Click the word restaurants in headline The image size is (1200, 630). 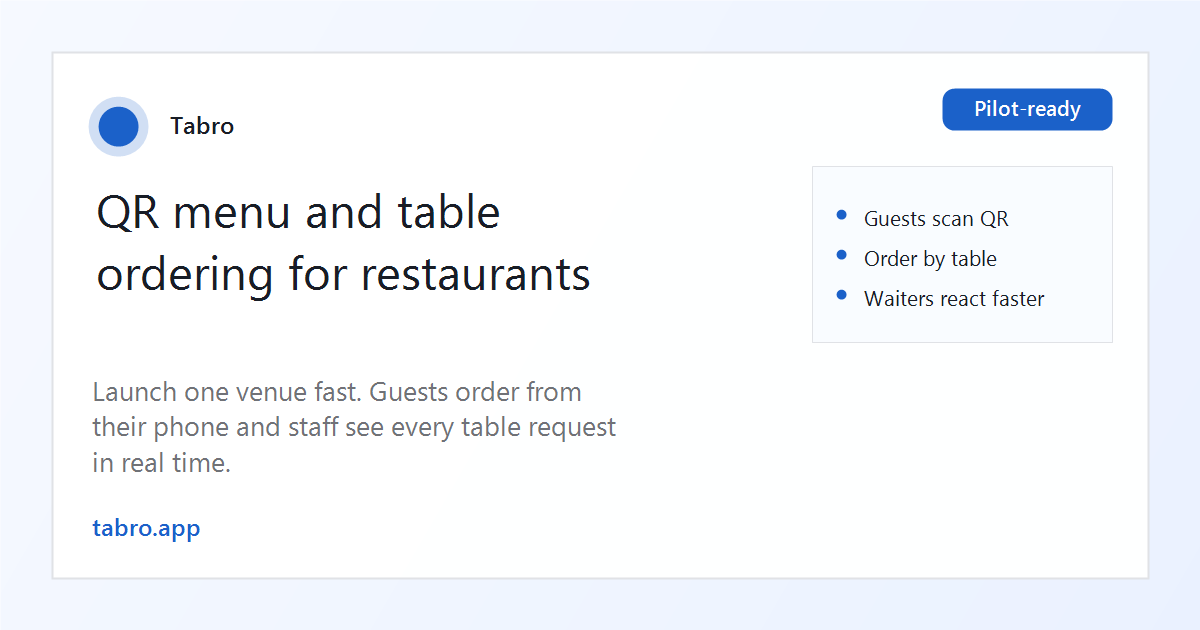click(475, 275)
